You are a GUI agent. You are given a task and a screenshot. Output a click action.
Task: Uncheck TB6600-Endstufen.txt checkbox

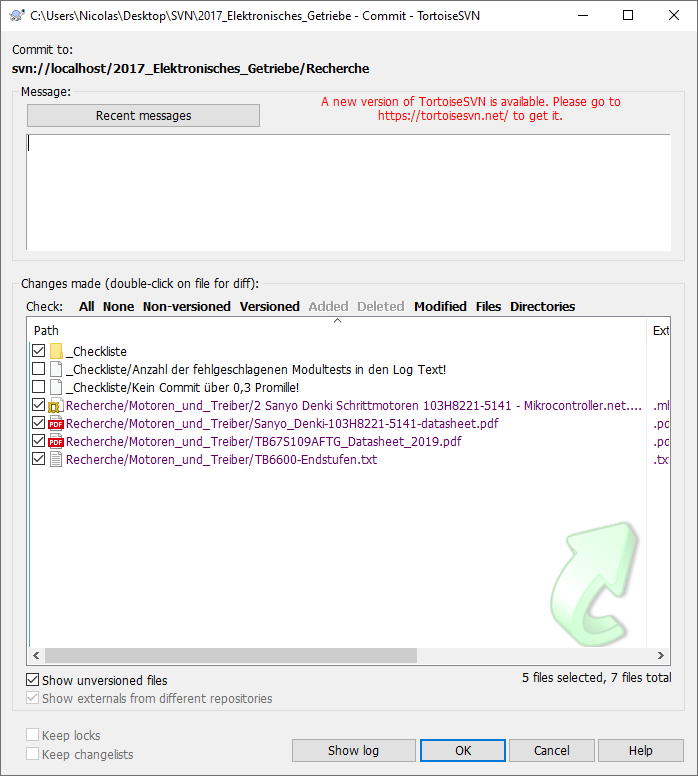(x=39, y=459)
